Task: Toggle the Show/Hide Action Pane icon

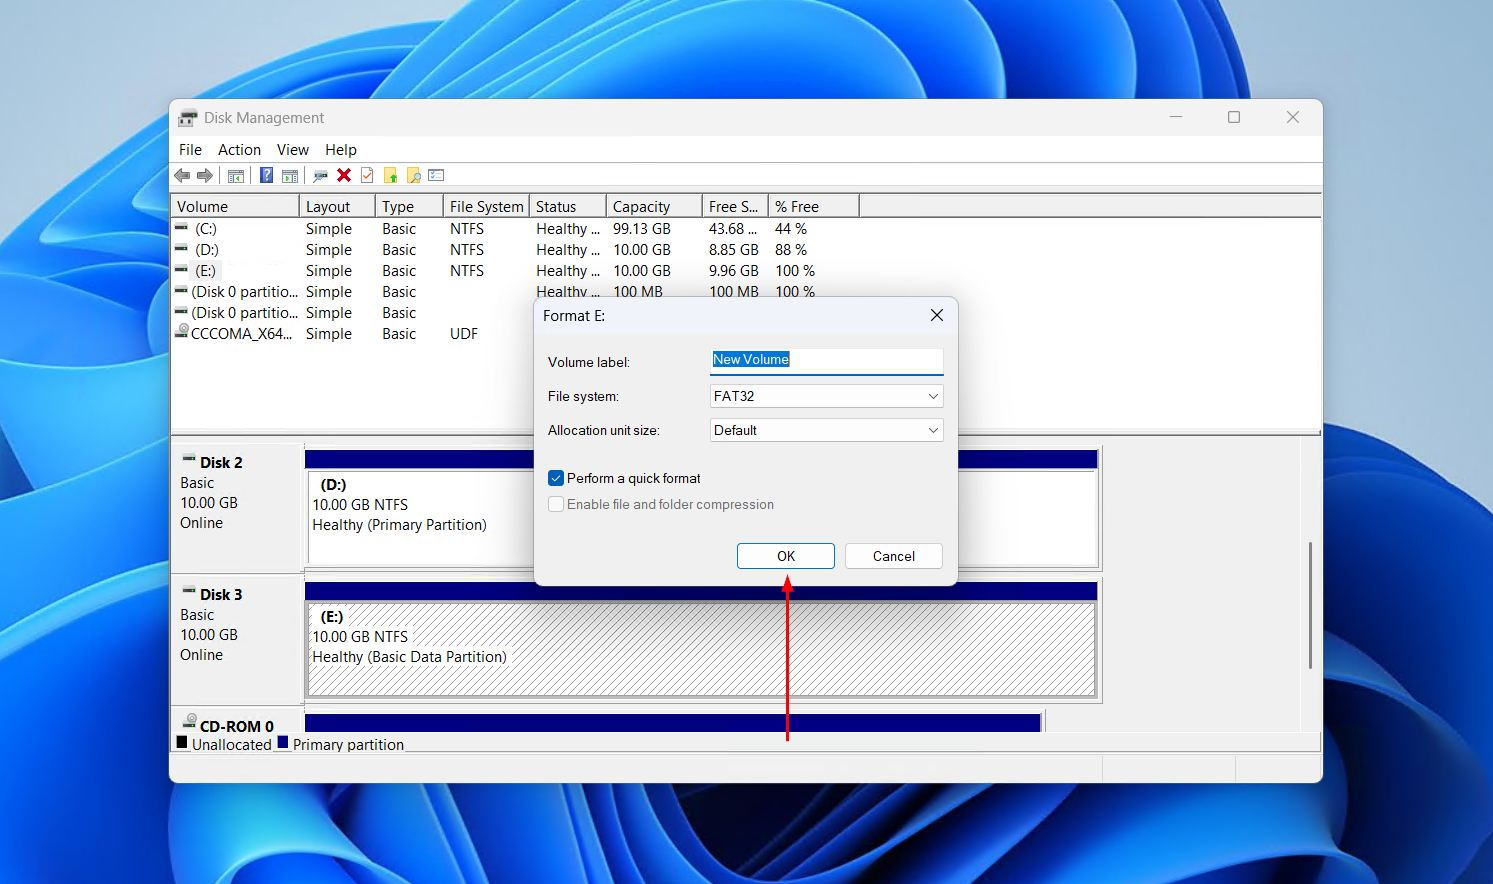Action: click(x=290, y=176)
